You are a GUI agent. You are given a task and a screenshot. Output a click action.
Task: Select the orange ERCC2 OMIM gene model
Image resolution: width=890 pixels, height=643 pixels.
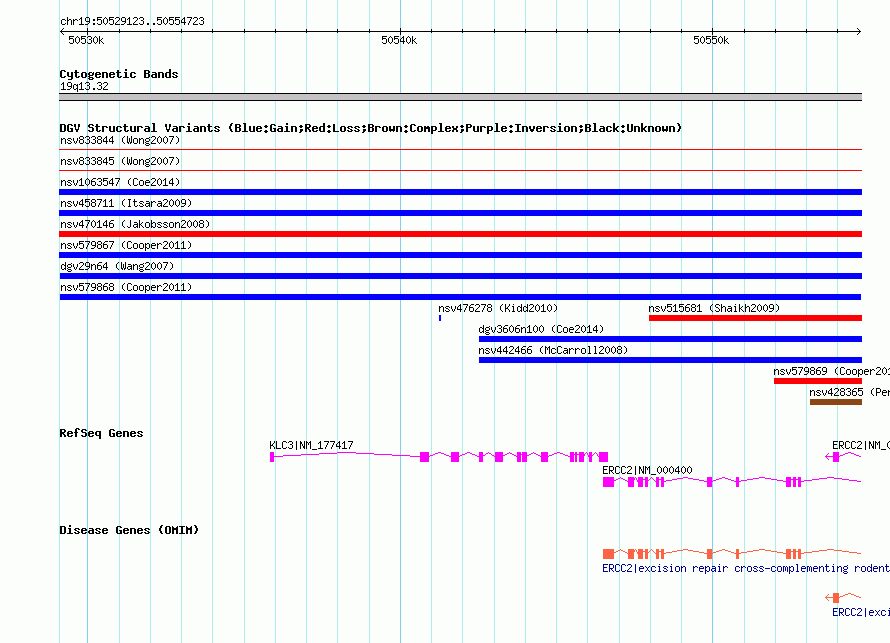click(732, 553)
